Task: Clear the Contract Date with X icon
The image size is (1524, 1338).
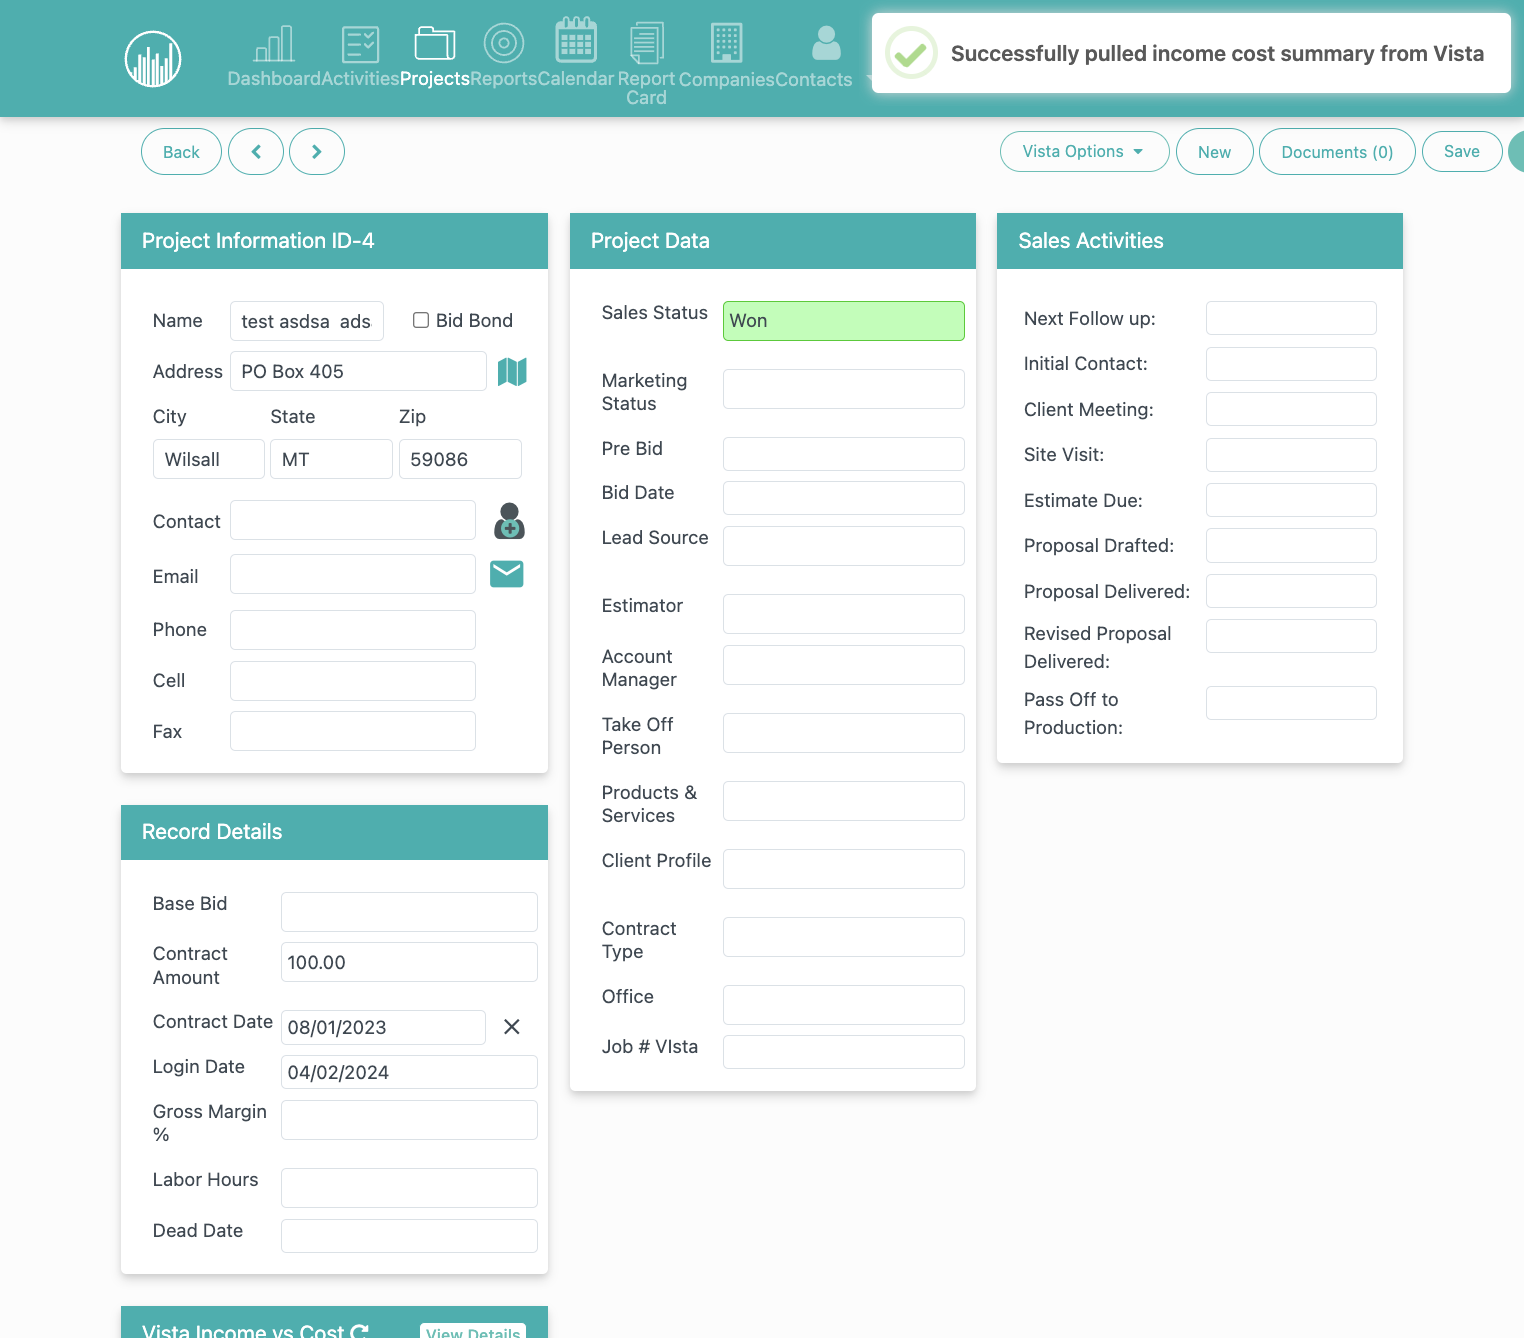Action: tap(512, 1027)
